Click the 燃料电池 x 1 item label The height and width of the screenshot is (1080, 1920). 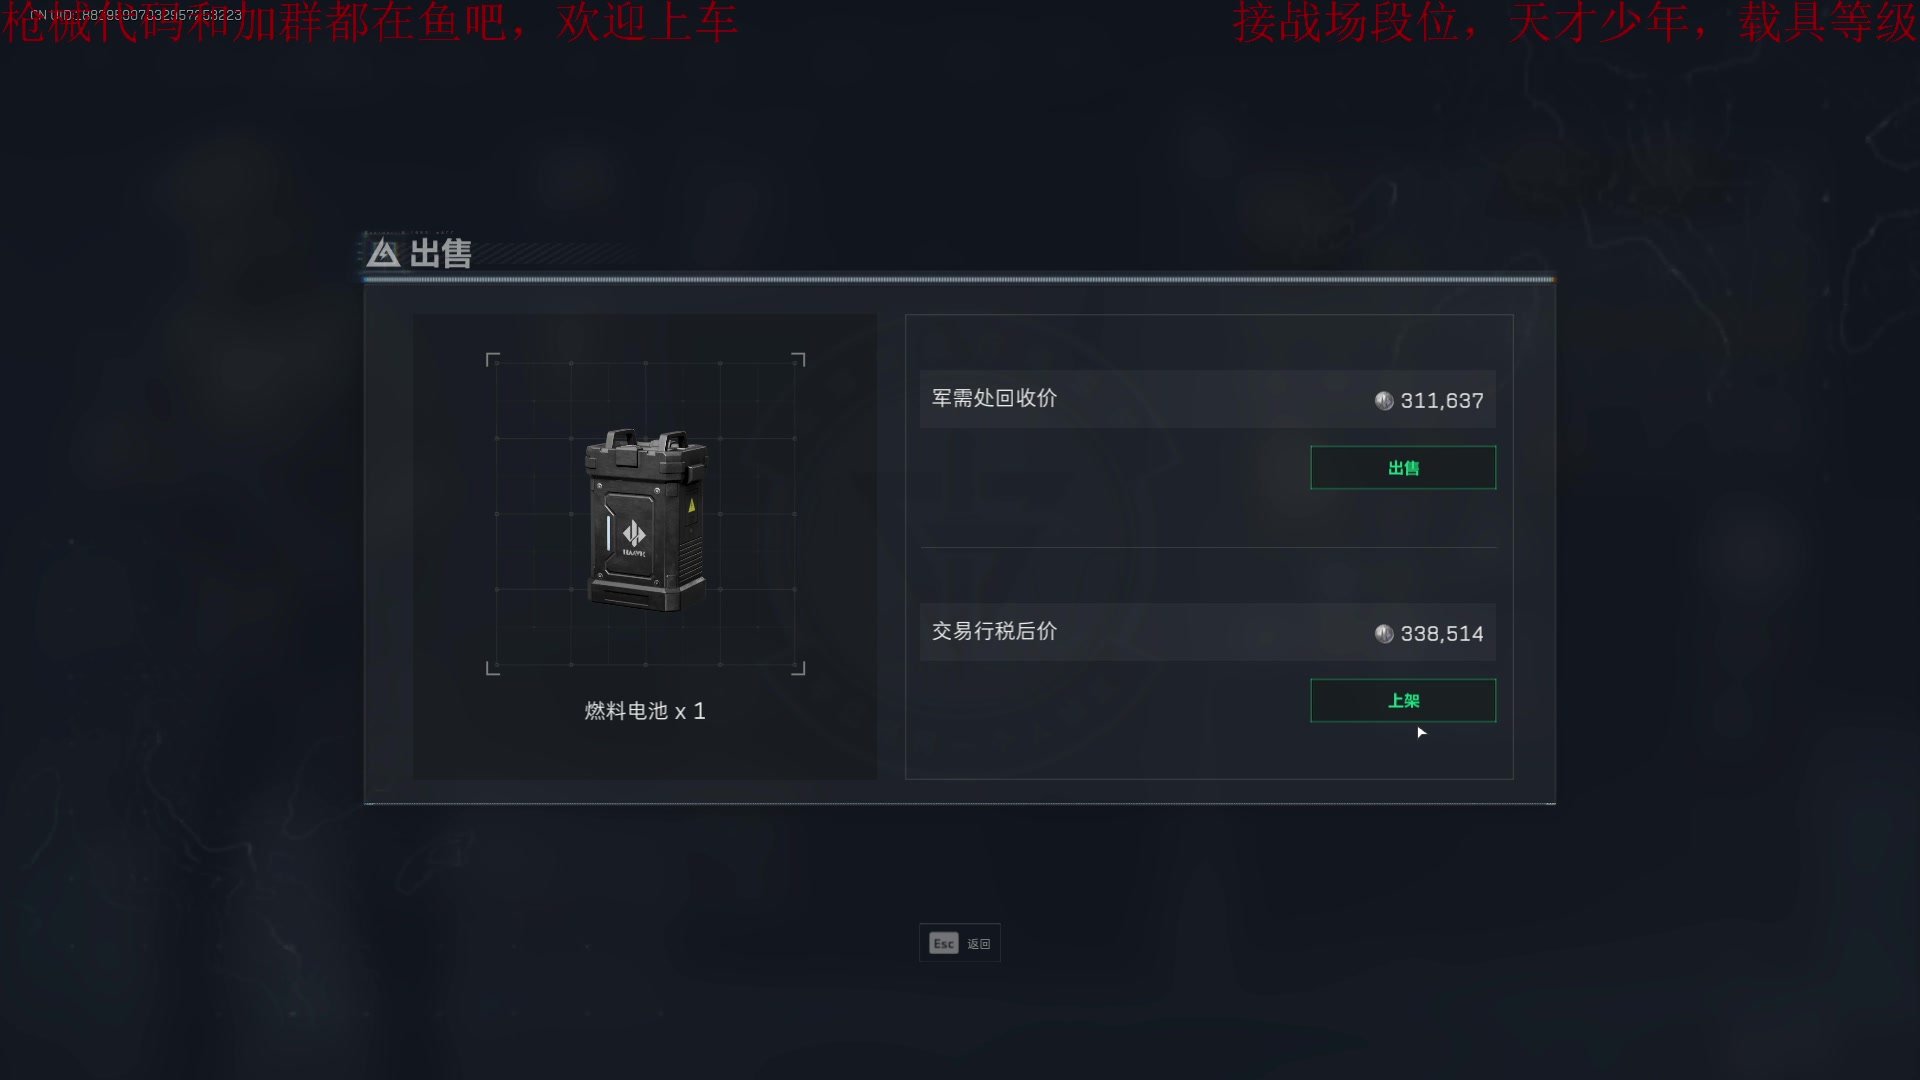[645, 711]
